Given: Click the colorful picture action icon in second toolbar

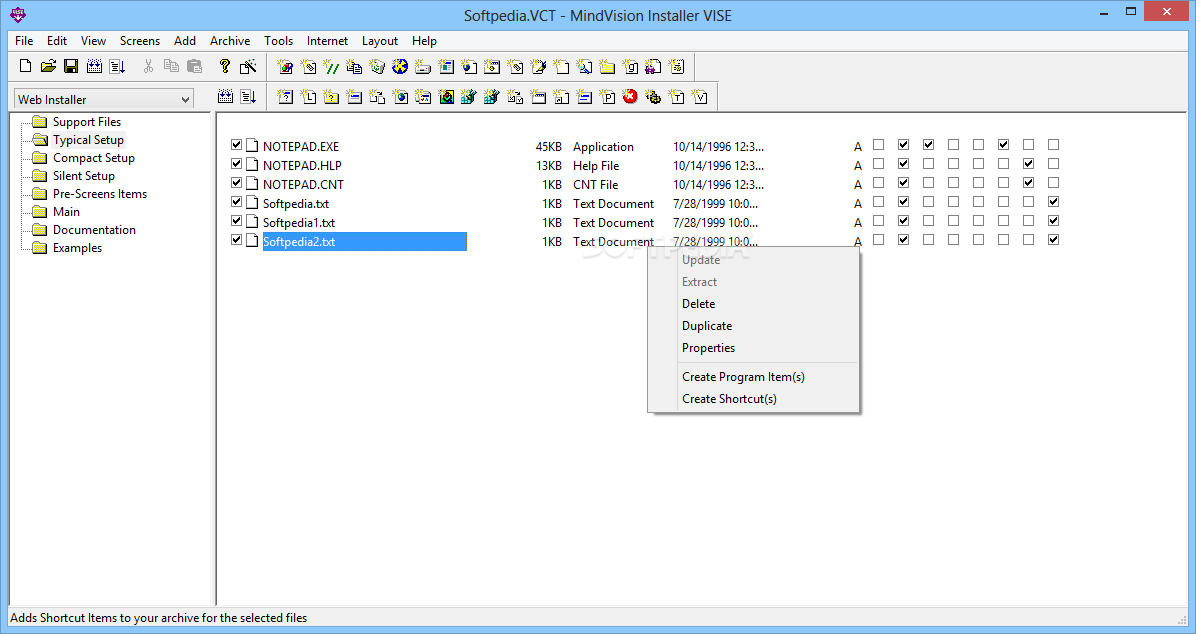Looking at the screenshot, I should click(446, 97).
